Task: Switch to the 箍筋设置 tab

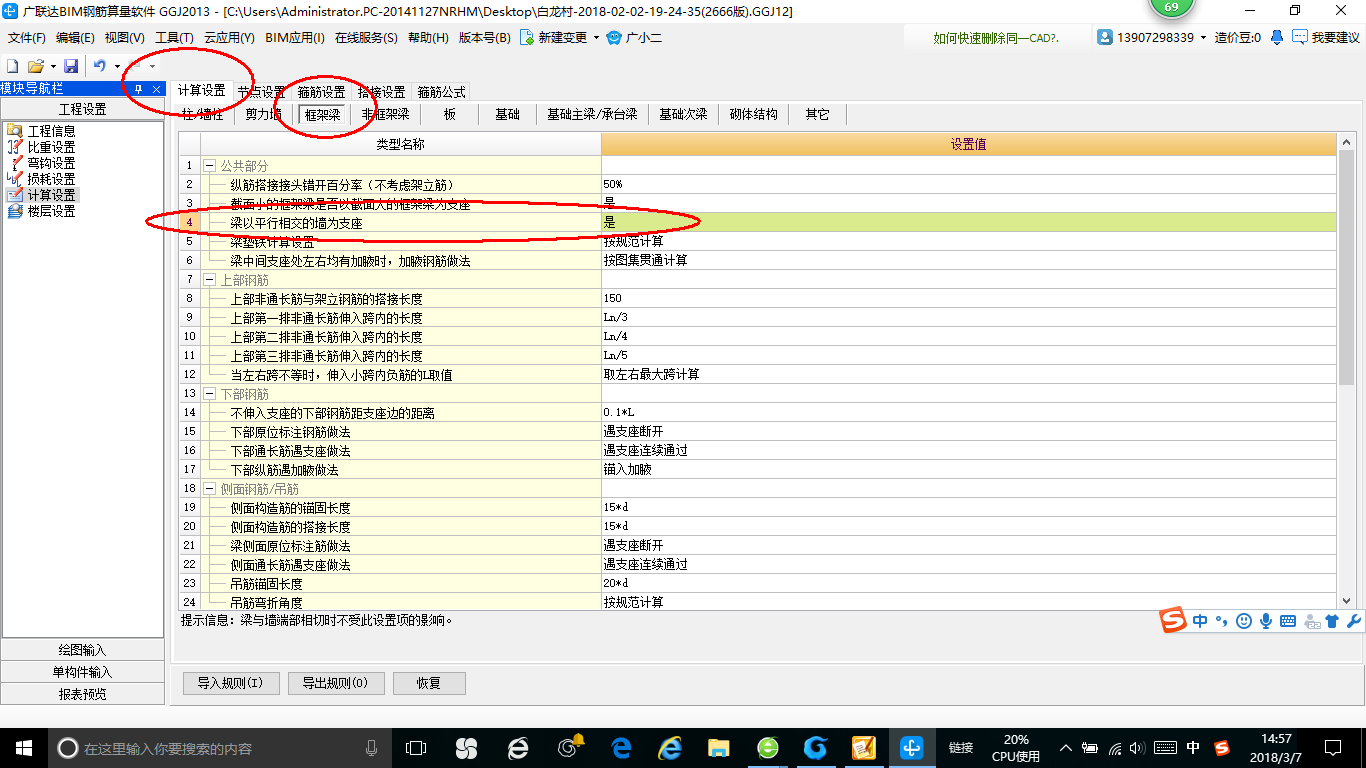Action: point(321,92)
